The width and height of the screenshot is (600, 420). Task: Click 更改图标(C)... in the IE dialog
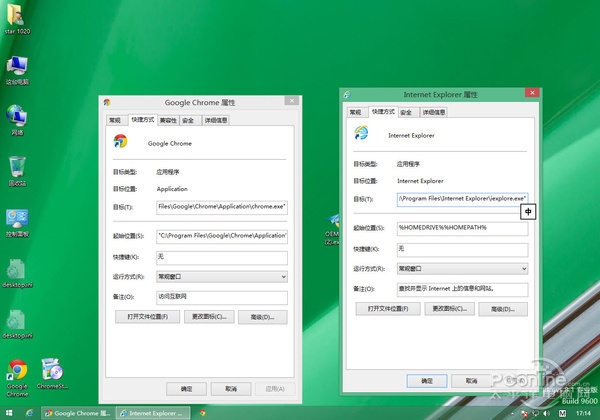point(450,309)
